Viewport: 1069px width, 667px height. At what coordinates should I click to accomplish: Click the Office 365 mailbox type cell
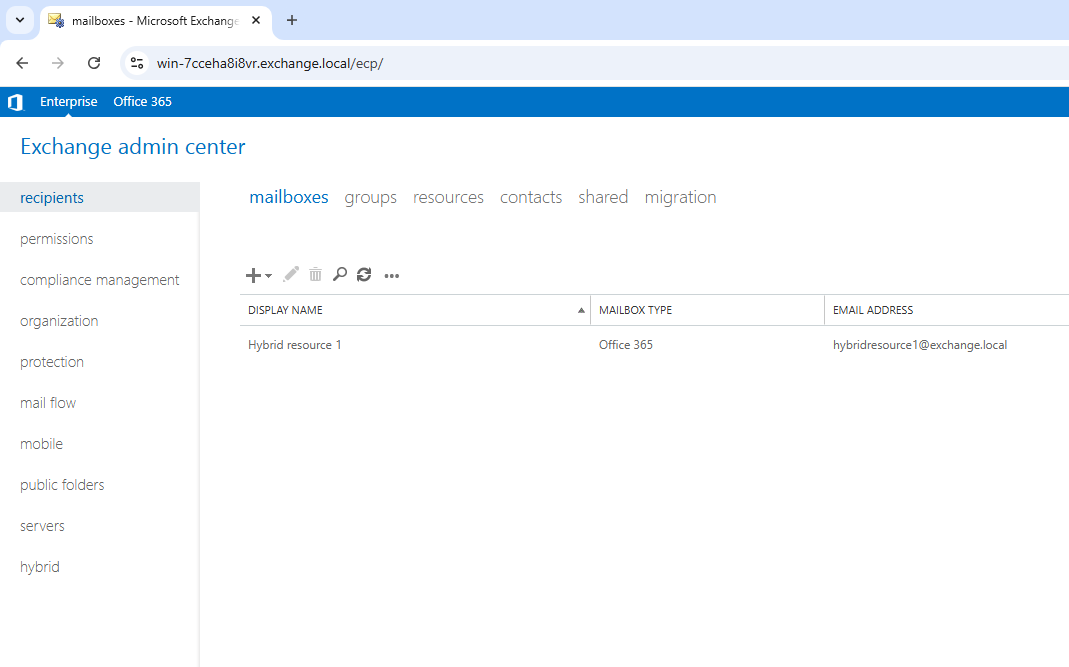[x=626, y=344]
